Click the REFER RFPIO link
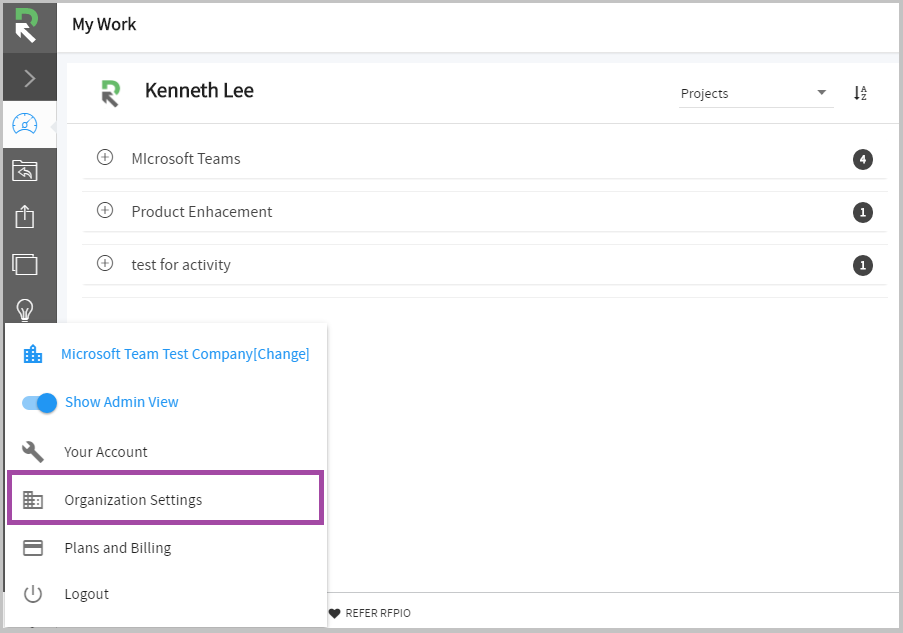The width and height of the screenshot is (903, 633). pyautogui.click(x=378, y=613)
